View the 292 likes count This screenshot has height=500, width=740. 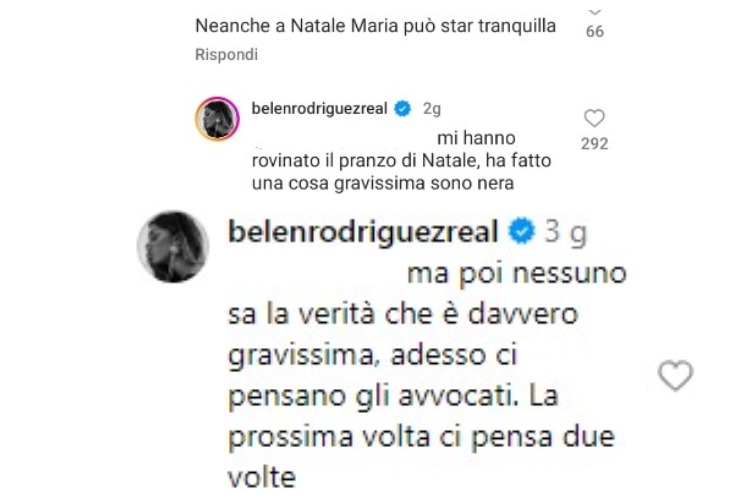595,144
